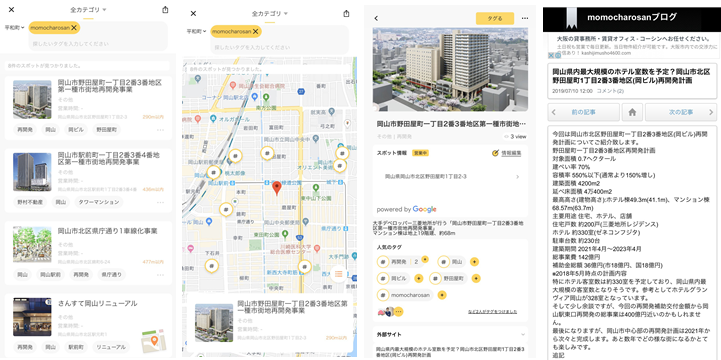721x360 pixels.
Task: Expand the 外部サイト section
Action: click(x=523, y=334)
